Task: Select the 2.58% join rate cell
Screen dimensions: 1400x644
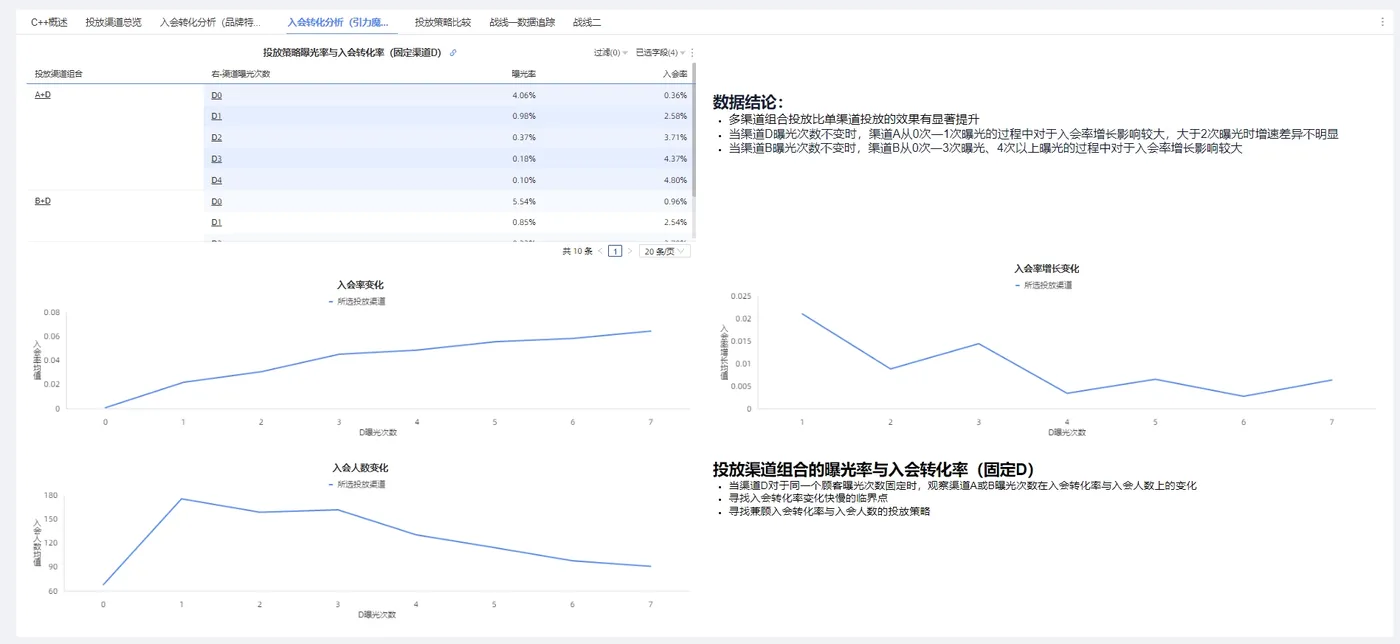Action: [675, 116]
